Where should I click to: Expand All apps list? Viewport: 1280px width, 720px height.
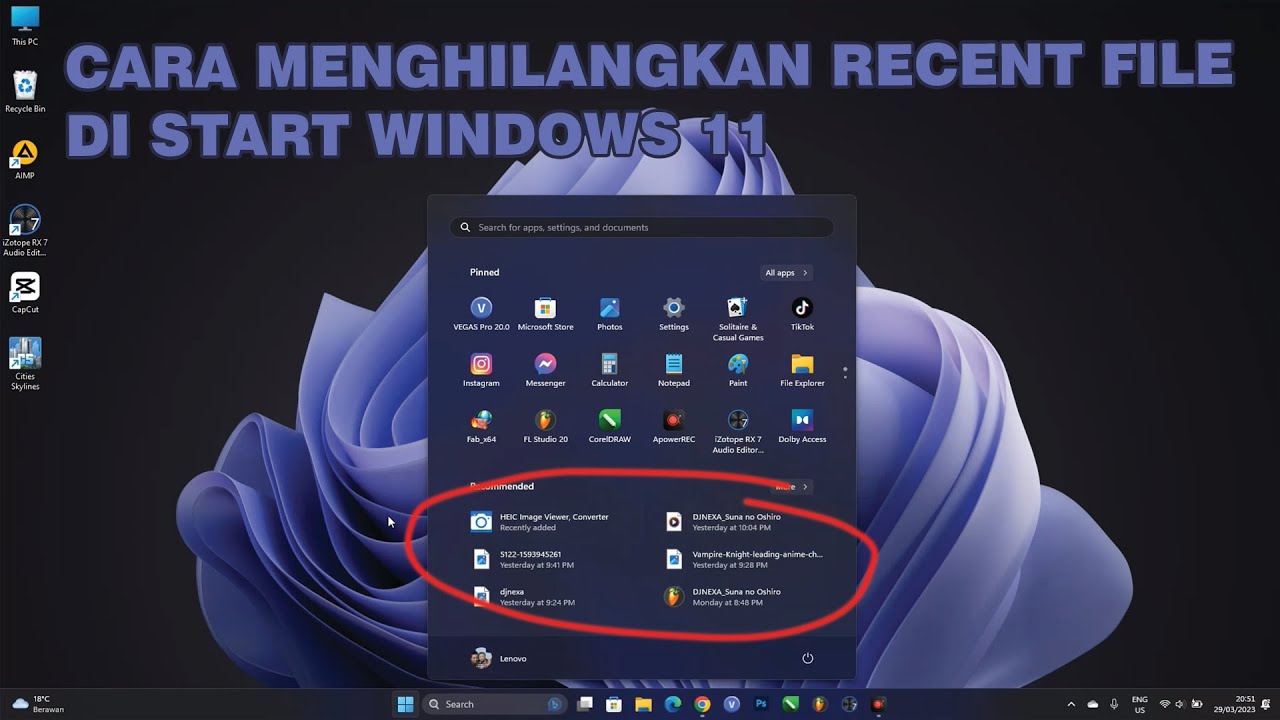coord(786,272)
